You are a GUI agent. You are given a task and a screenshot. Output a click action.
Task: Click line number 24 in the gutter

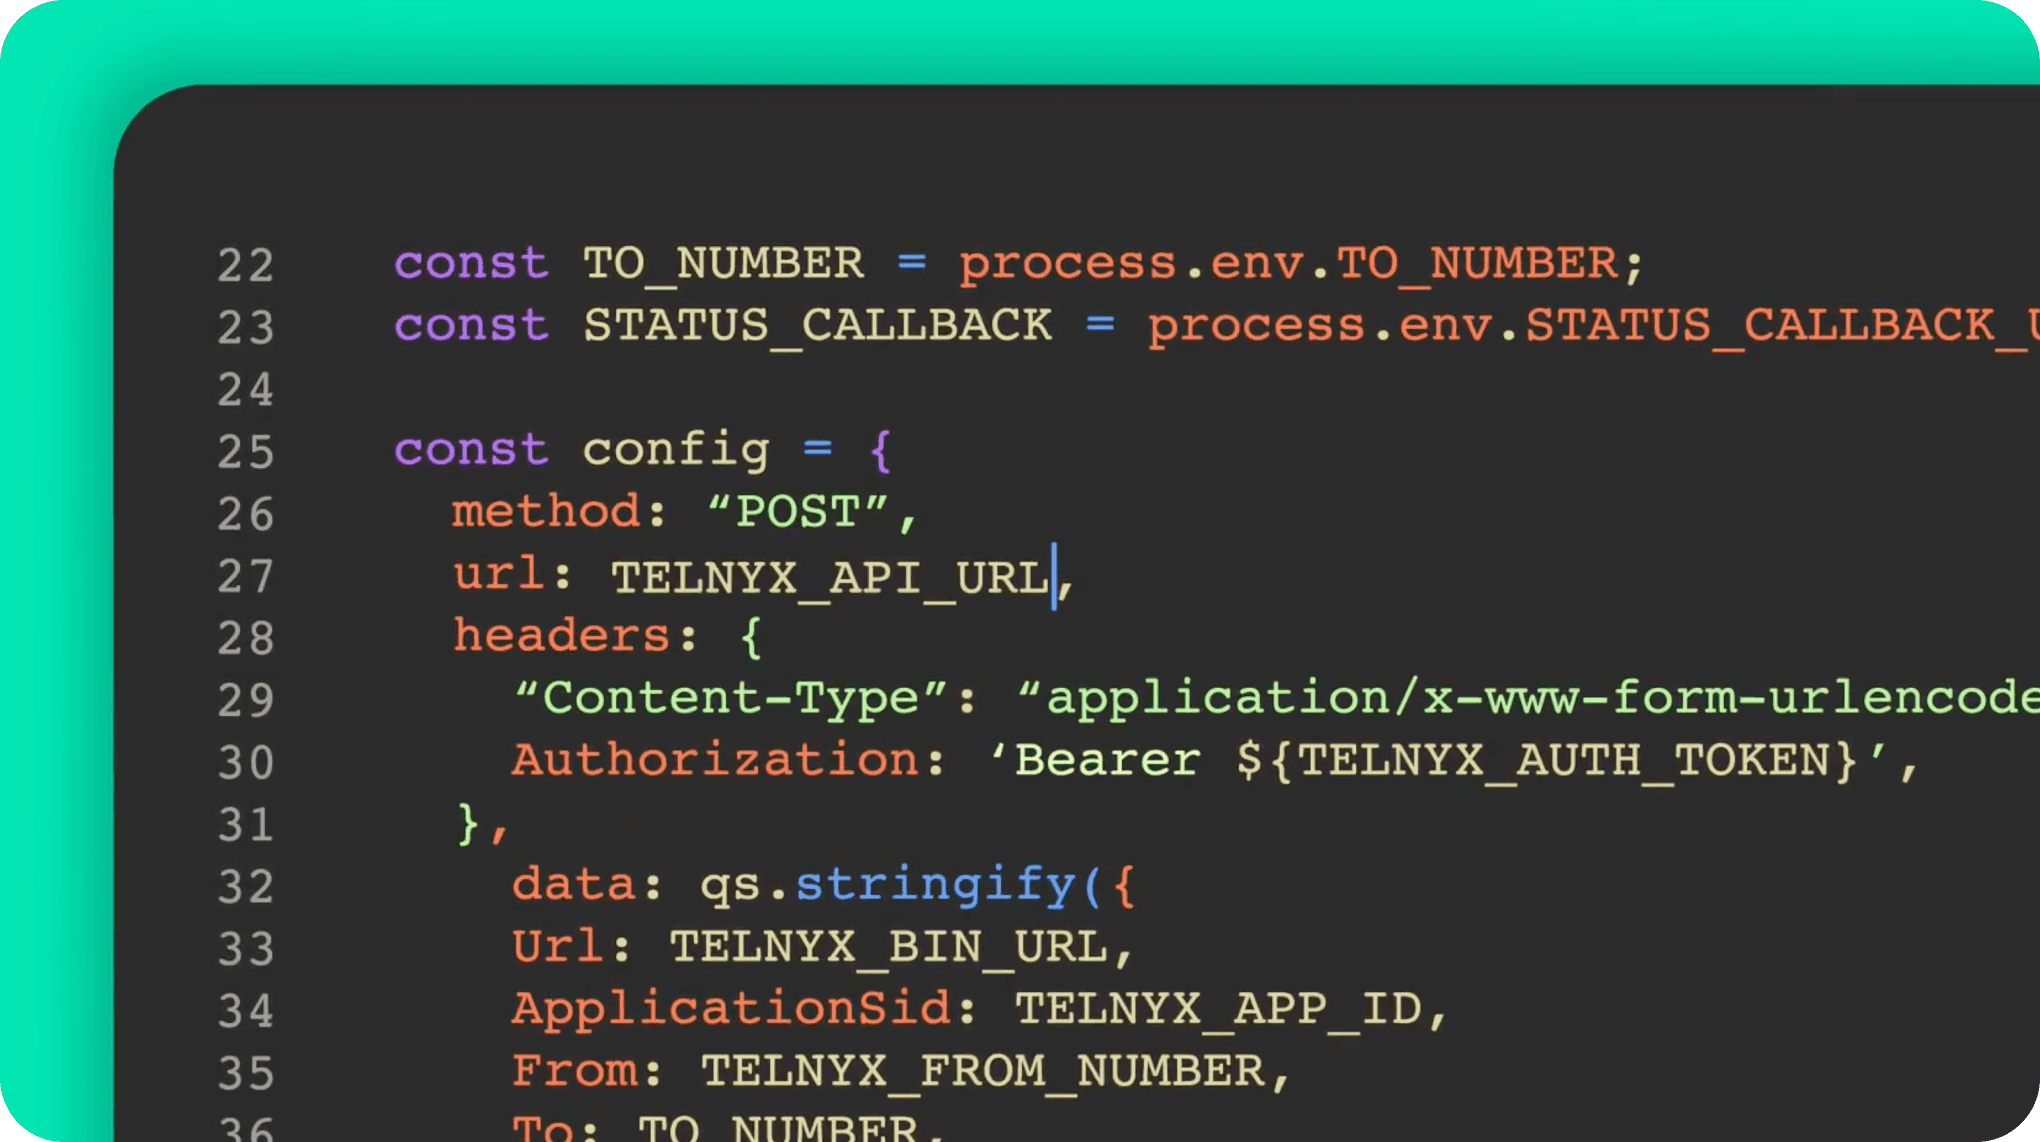(x=246, y=389)
